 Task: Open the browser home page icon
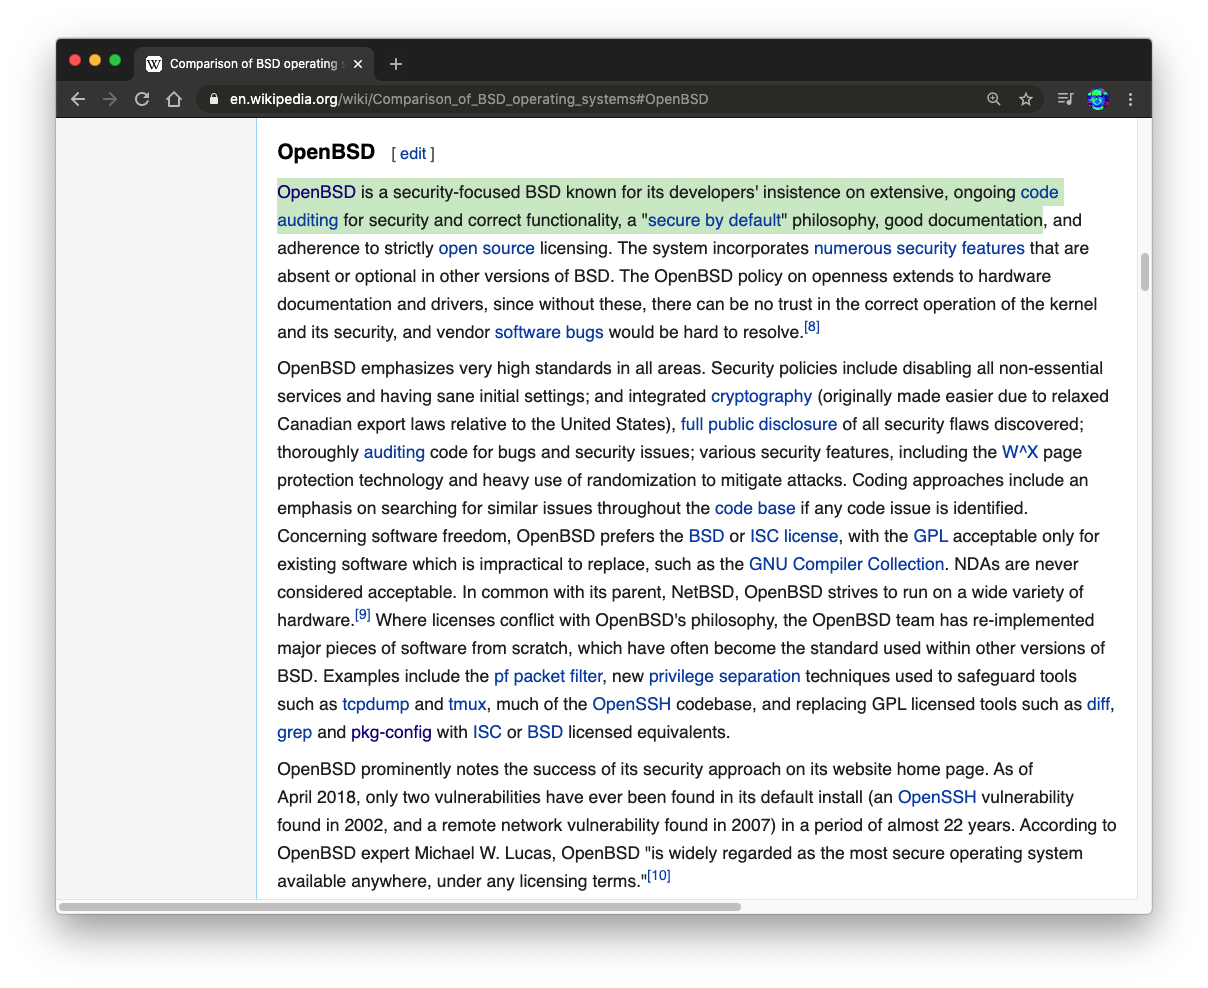(x=174, y=99)
